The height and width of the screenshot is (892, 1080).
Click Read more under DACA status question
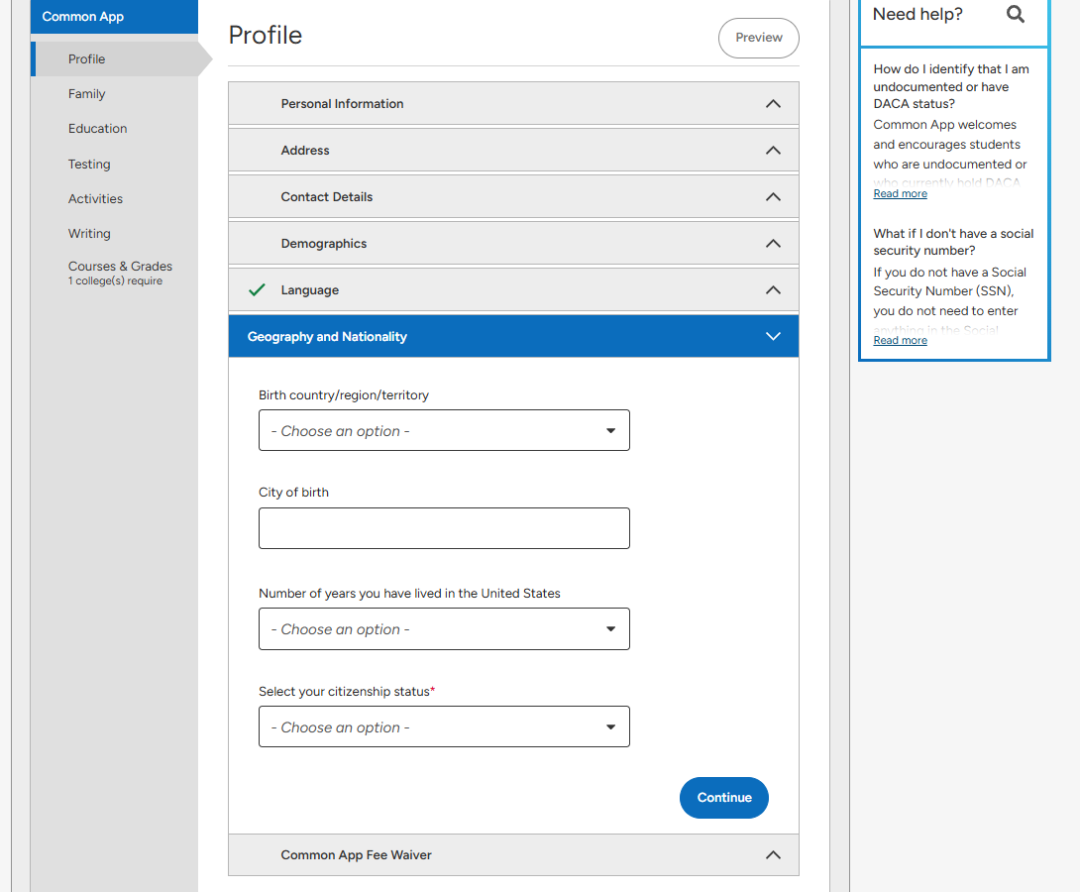[900, 194]
